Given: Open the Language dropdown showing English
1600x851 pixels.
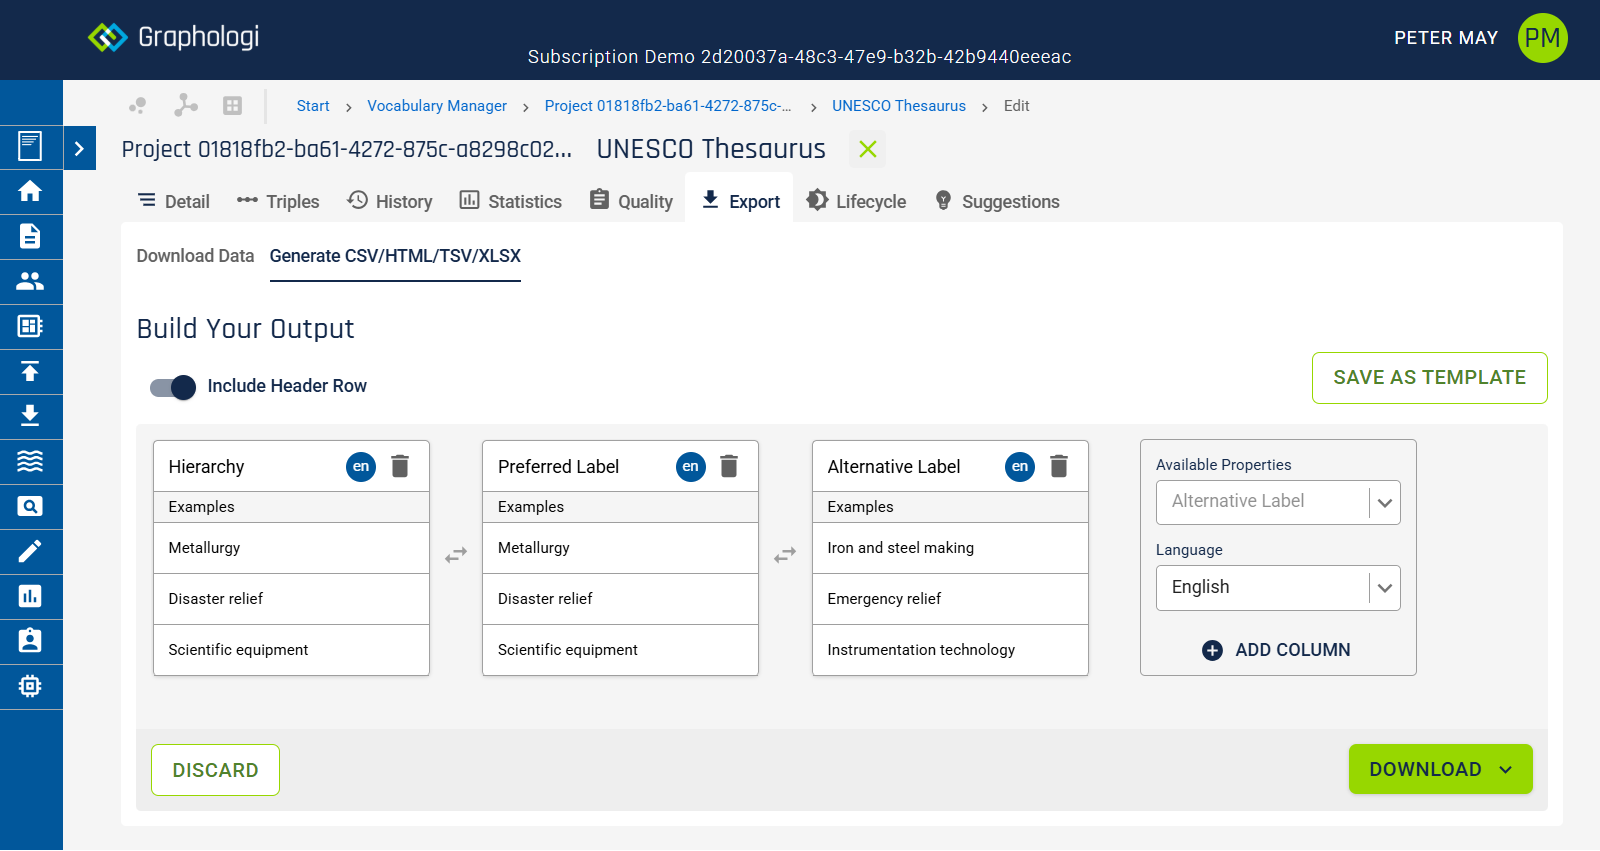Looking at the screenshot, I should coord(1278,588).
